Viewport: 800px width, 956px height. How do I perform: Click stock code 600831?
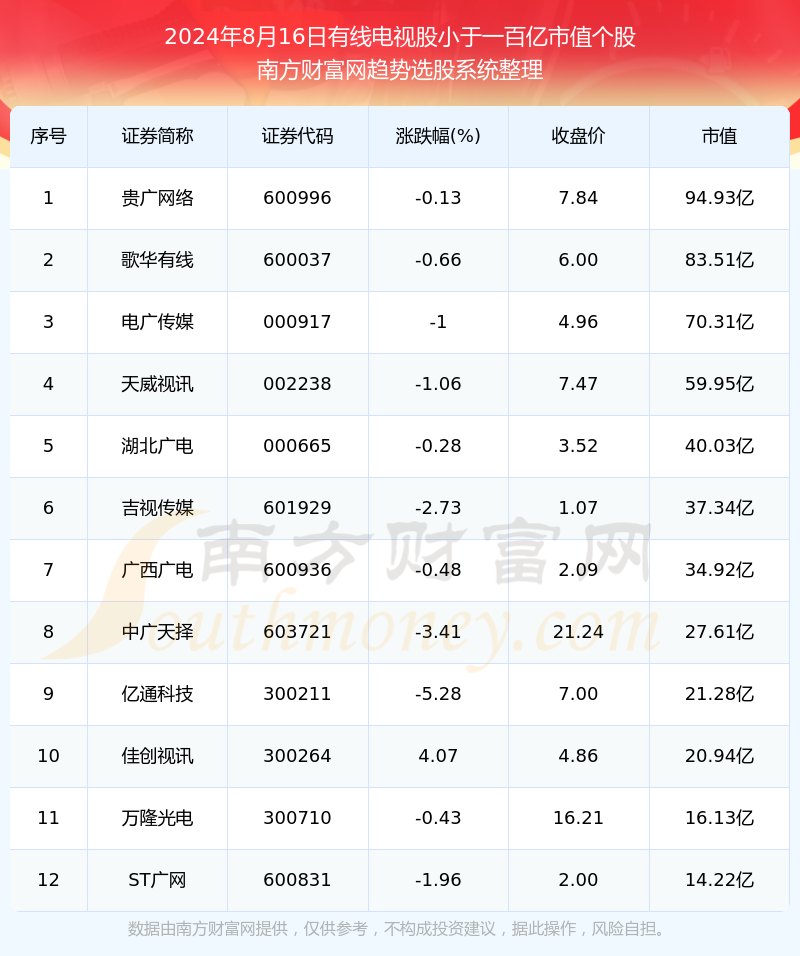[298, 880]
